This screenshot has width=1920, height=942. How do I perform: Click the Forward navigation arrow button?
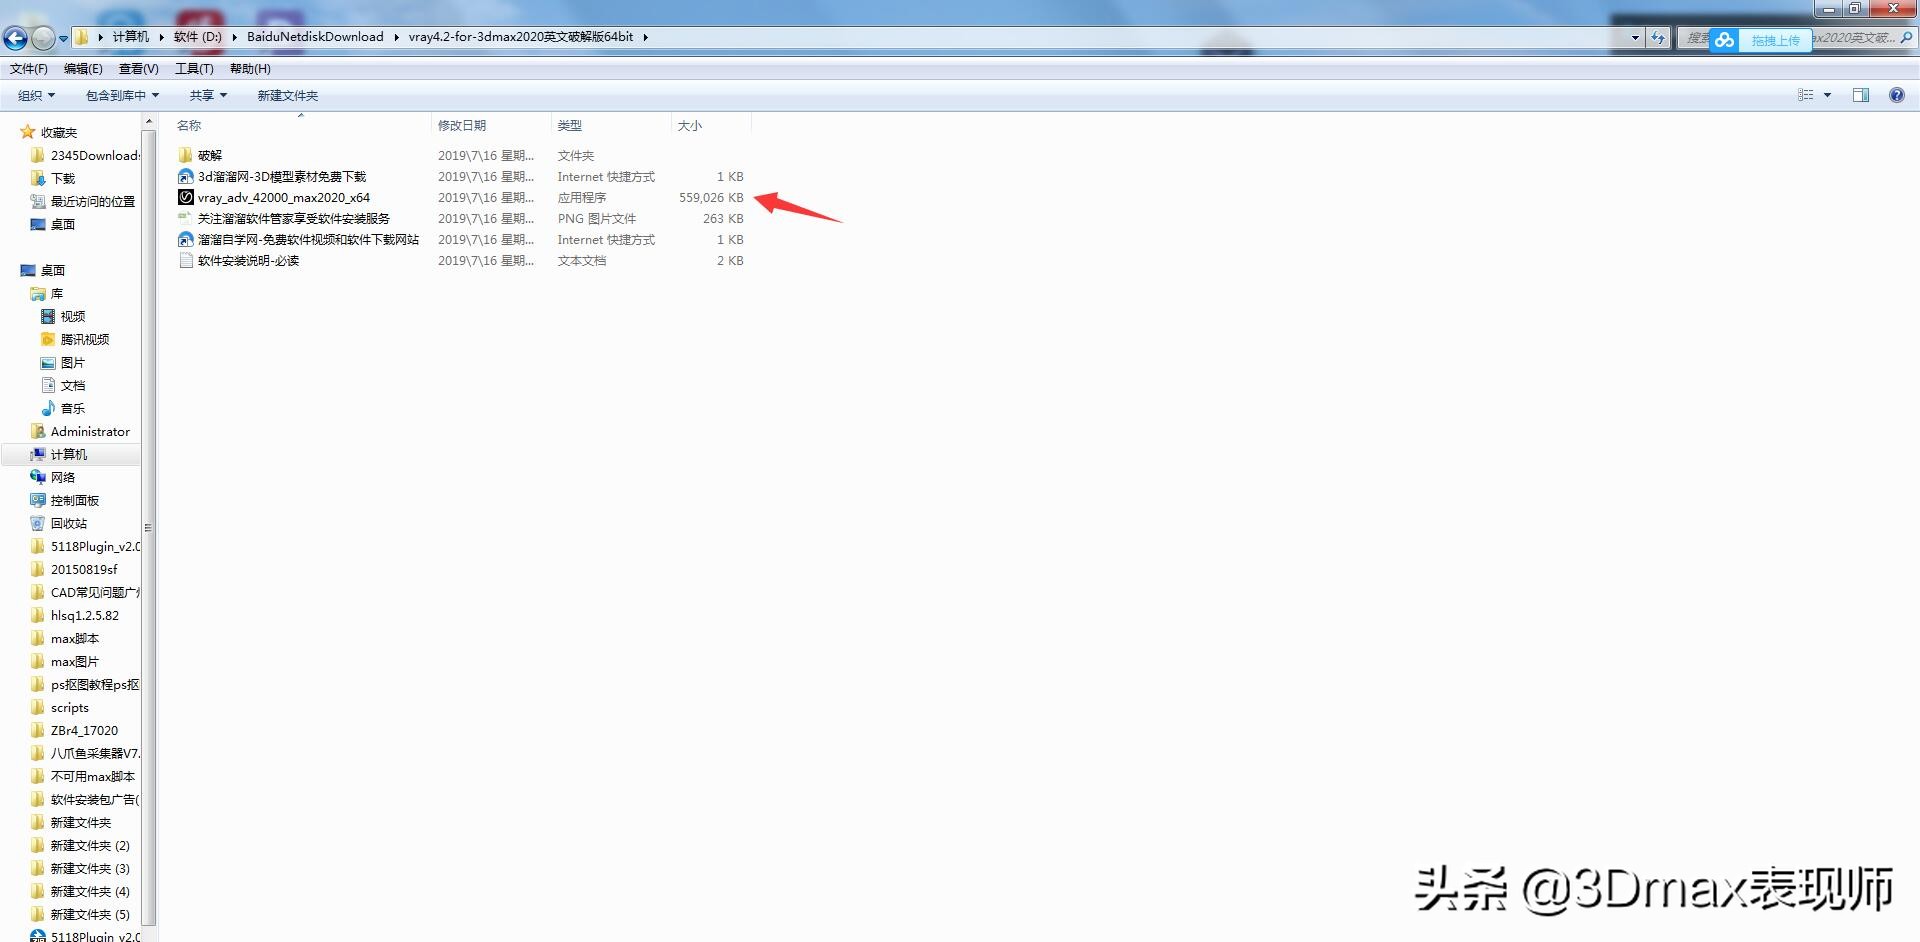coord(43,38)
